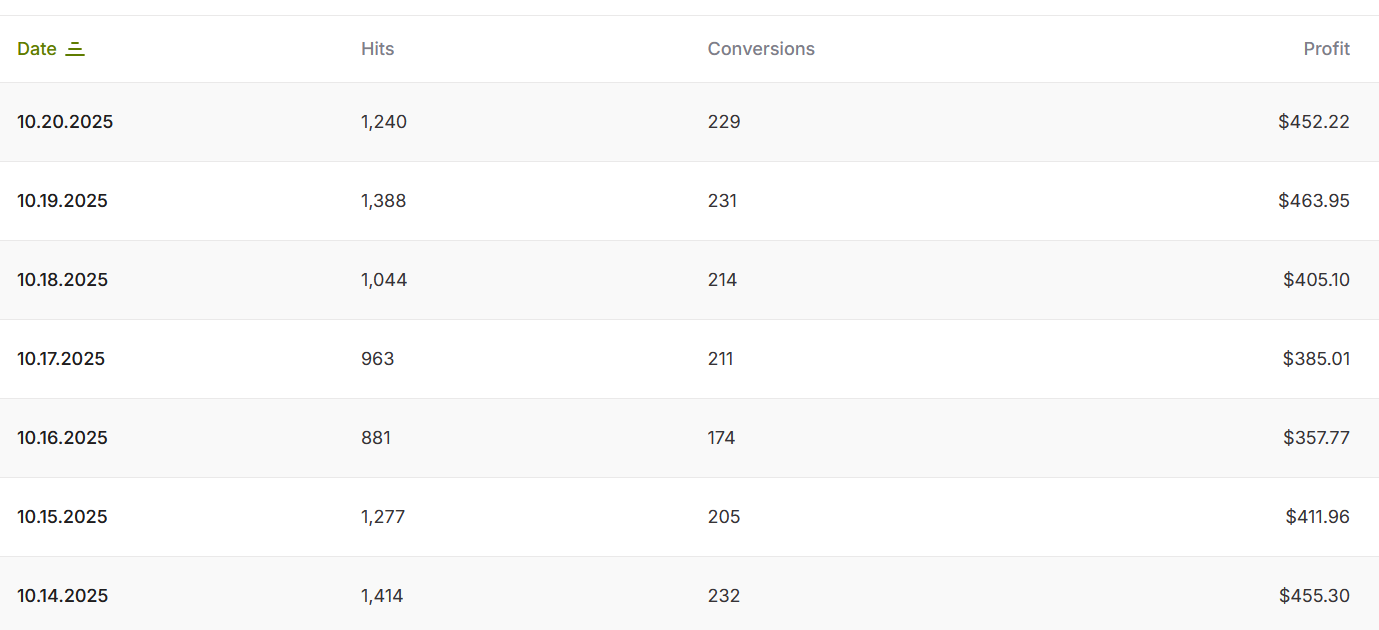This screenshot has width=1379, height=630.
Task: Click the Conversions column header
Action: pyautogui.click(x=761, y=49)
